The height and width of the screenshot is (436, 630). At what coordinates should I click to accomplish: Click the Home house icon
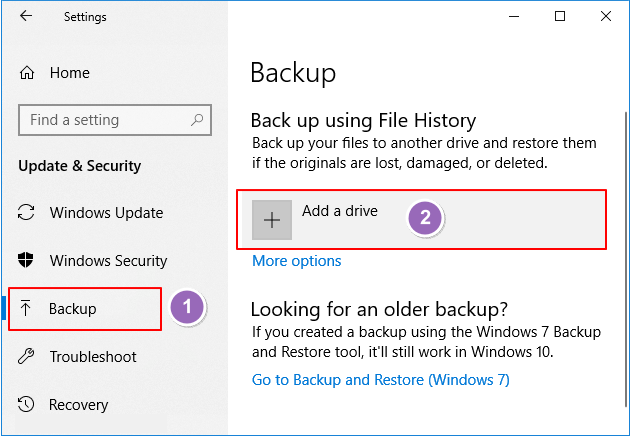[27, 73]
